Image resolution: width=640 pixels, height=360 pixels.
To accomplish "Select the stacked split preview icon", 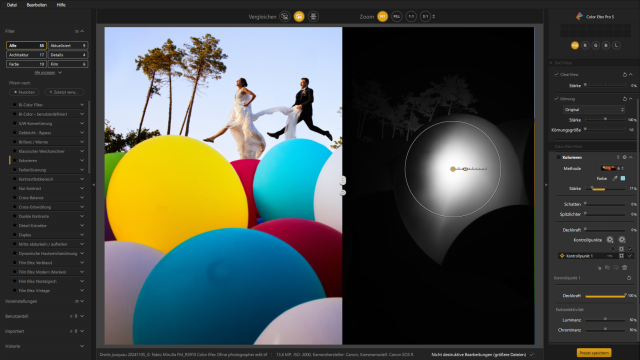I will [313, 17].
